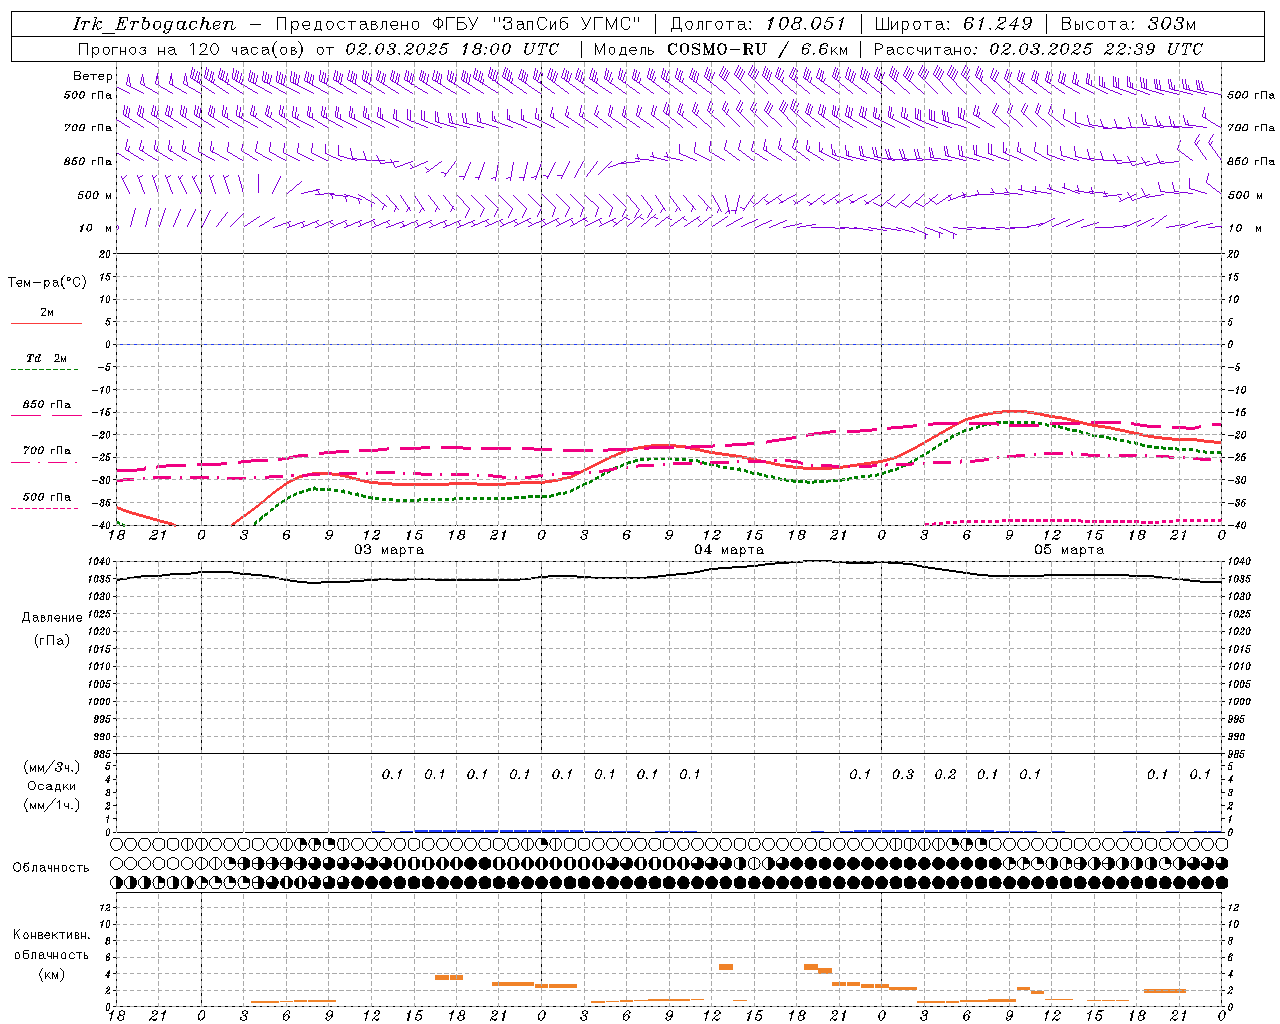Viewport: 1280px width, 1024px height.
Task: Click the (мм/3ч.) precipitation unit label
Action: [51, 767]
